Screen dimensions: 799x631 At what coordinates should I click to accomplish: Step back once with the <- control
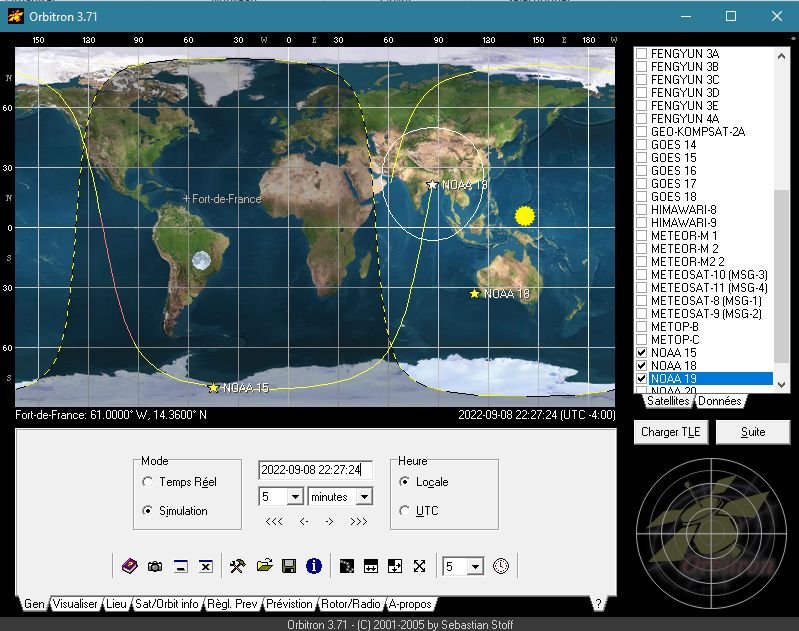304,521
